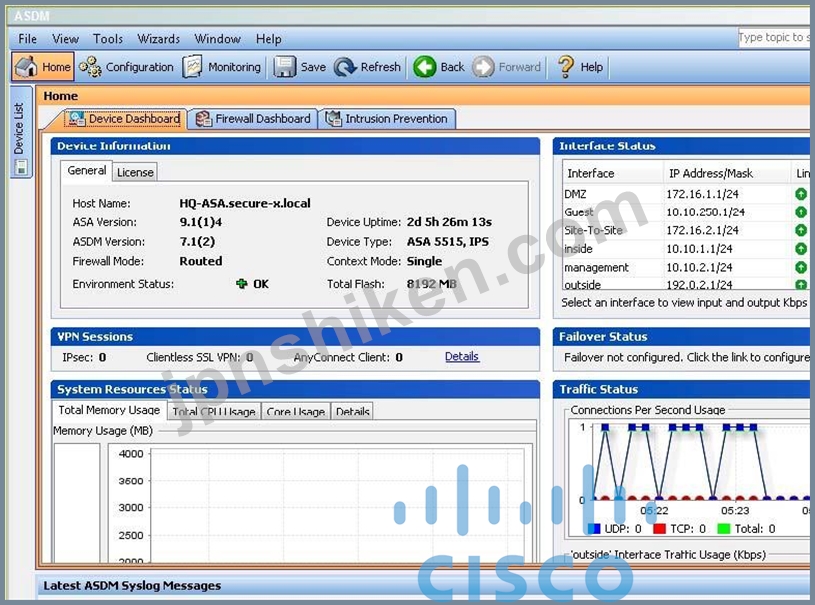Click the green Total legend swatch

pyautogui.click(x=724, y=529)
